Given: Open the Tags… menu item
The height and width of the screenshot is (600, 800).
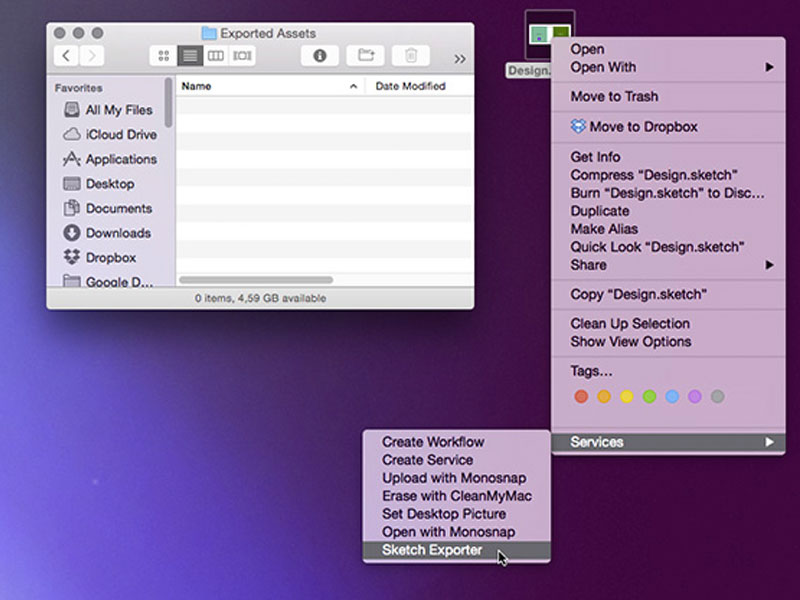Looking at the screenshot, I should point(668,371).
